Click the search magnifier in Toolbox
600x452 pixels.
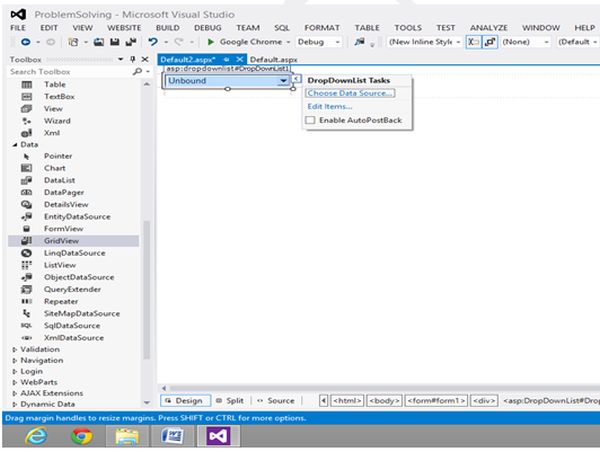(137, 72)
